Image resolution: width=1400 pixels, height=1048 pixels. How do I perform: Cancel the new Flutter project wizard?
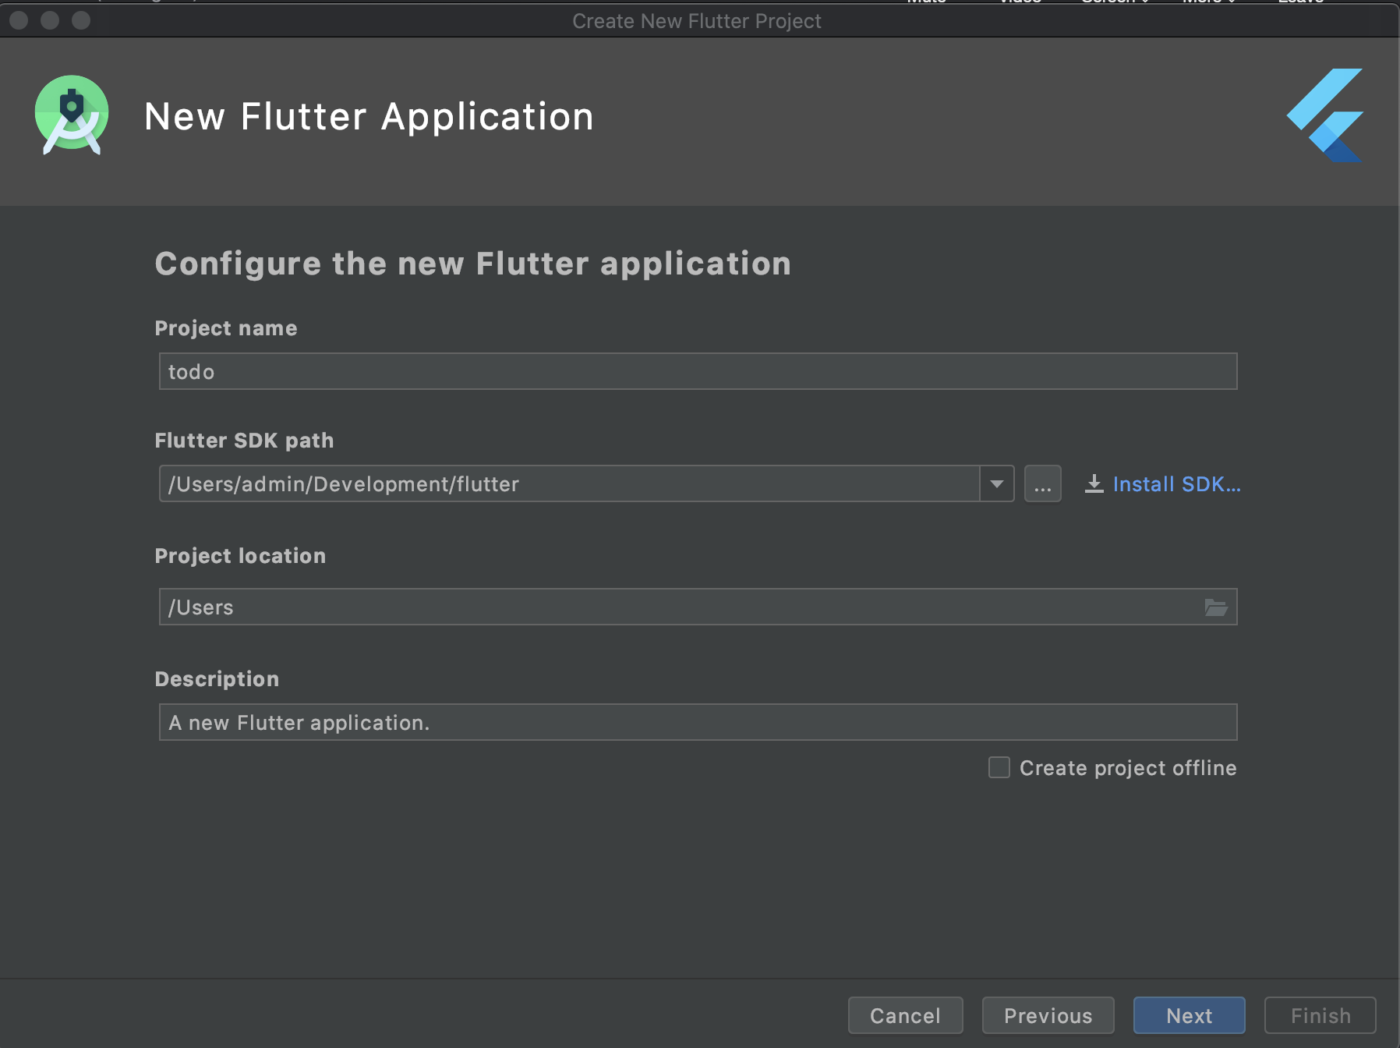coord(905,1015)
